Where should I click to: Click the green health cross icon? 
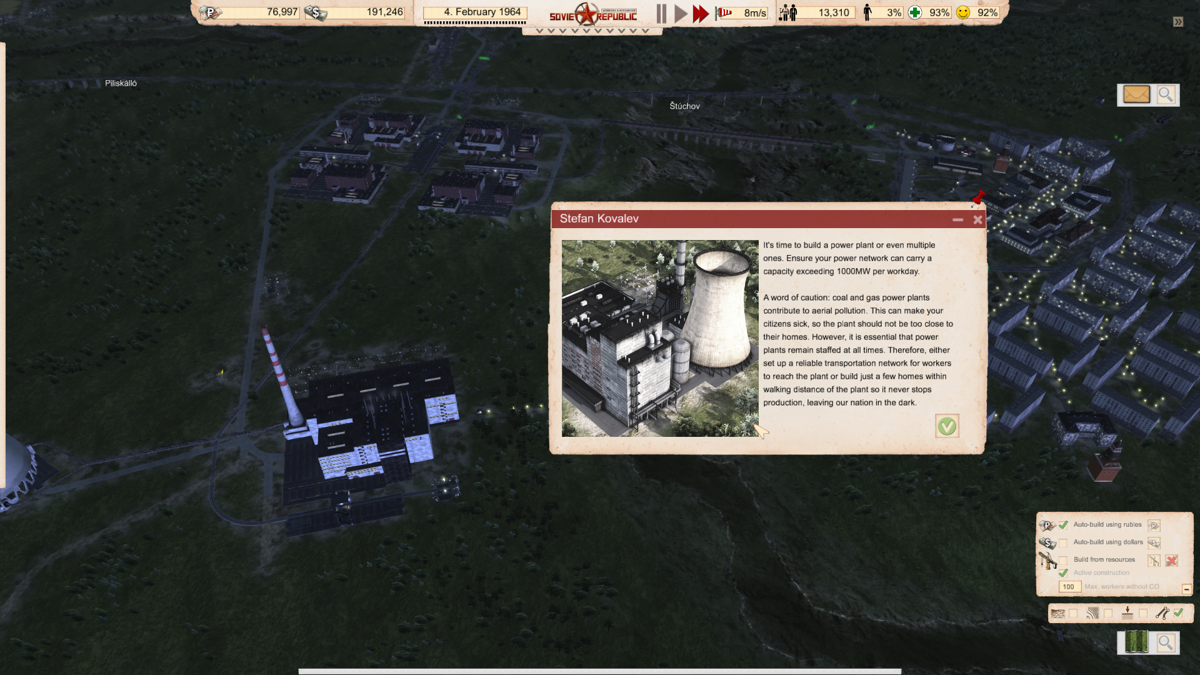click(x=914, y=13)
